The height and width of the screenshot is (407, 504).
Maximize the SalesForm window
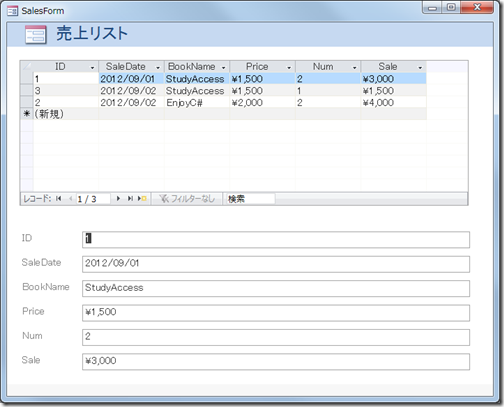451,7
